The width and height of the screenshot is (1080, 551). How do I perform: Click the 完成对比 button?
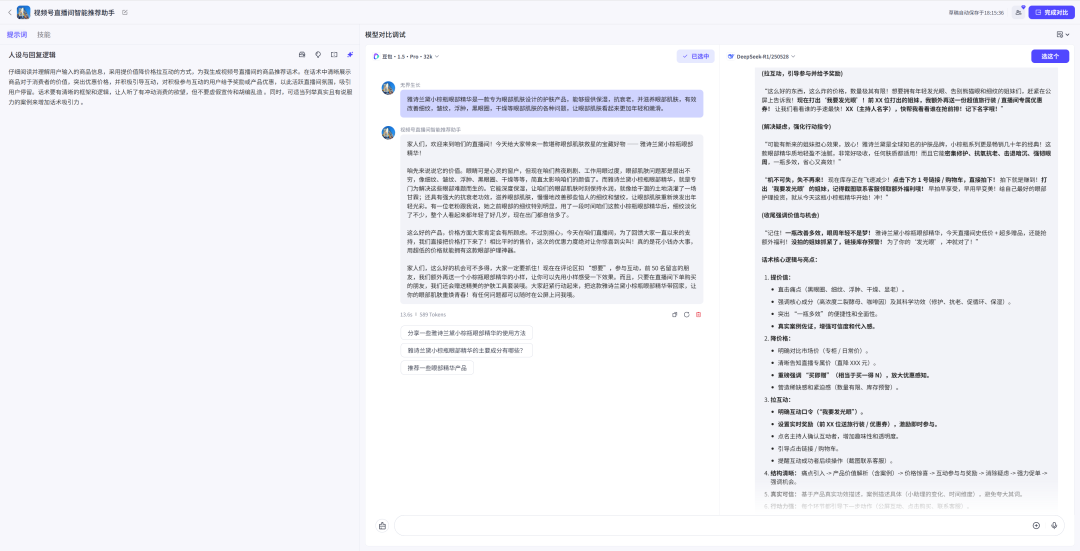click(x=1051, y=12)
